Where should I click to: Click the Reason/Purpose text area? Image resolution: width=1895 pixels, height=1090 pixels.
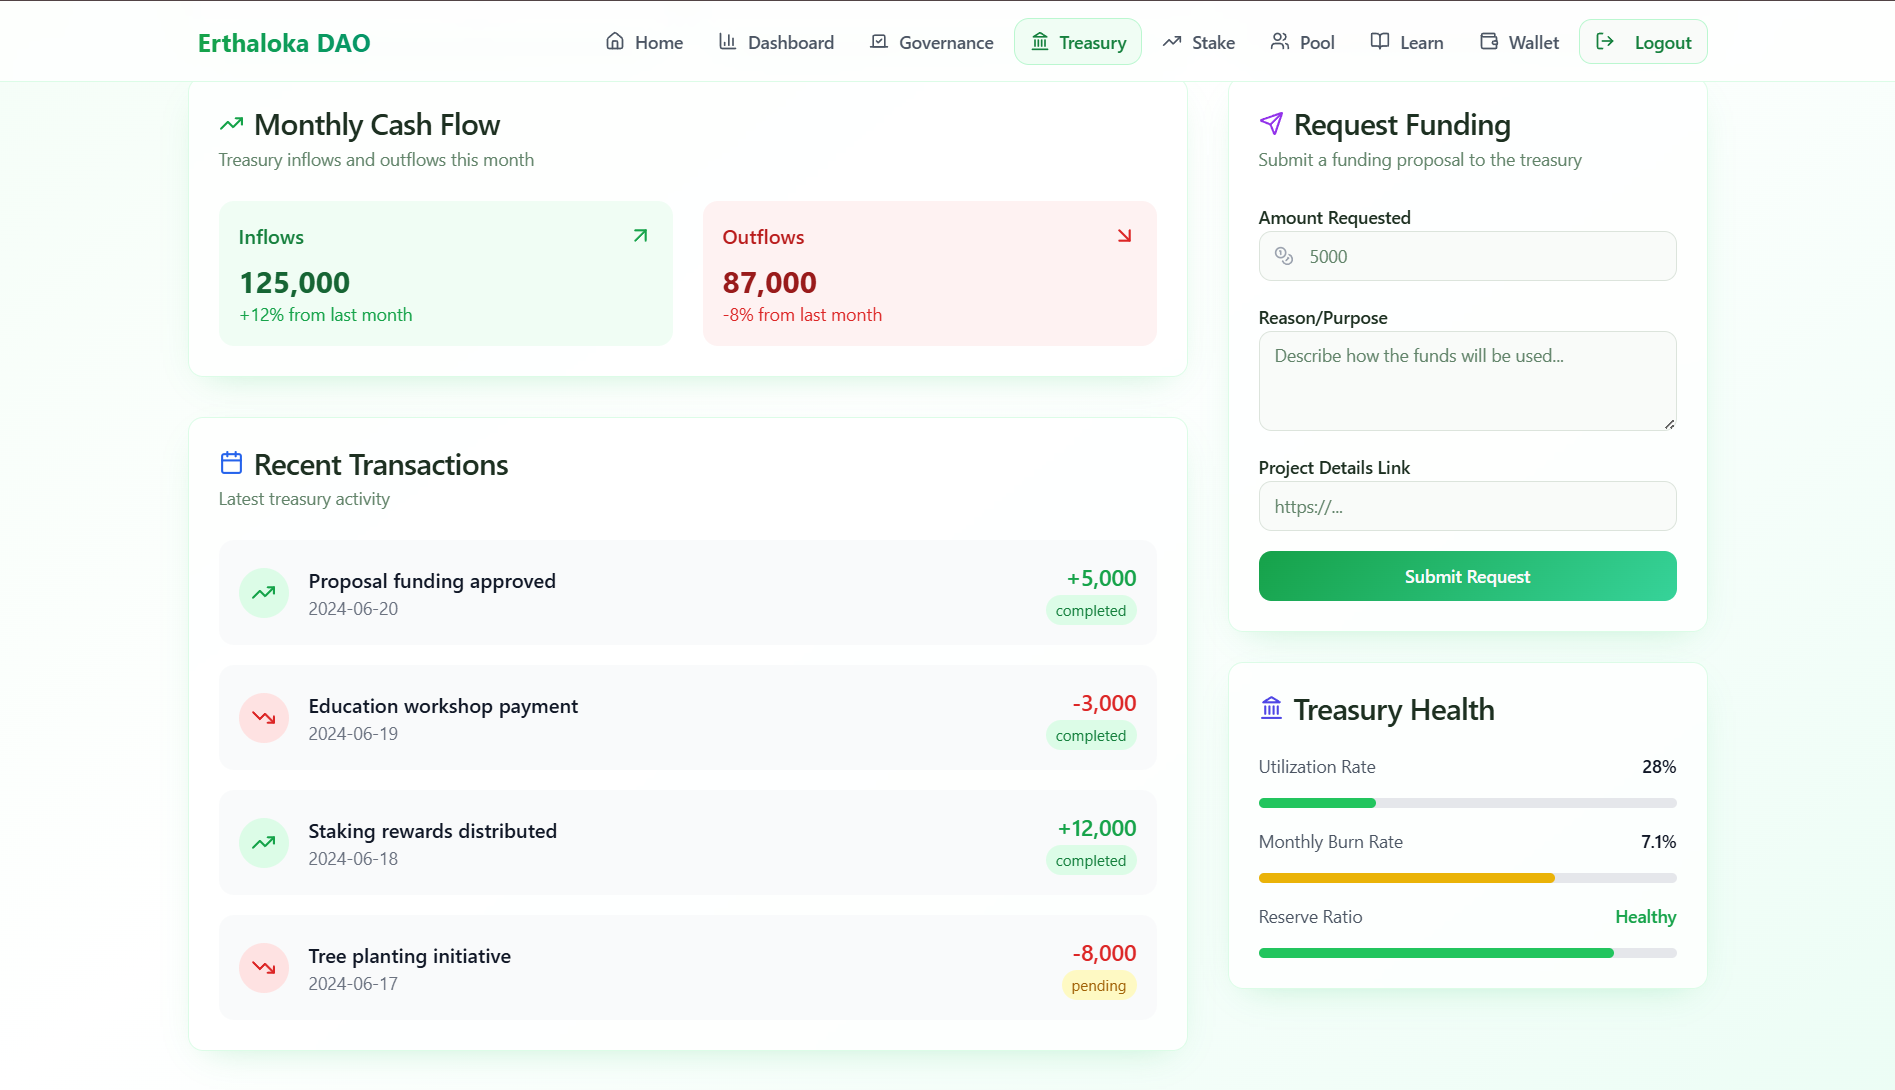(1467, 381)
